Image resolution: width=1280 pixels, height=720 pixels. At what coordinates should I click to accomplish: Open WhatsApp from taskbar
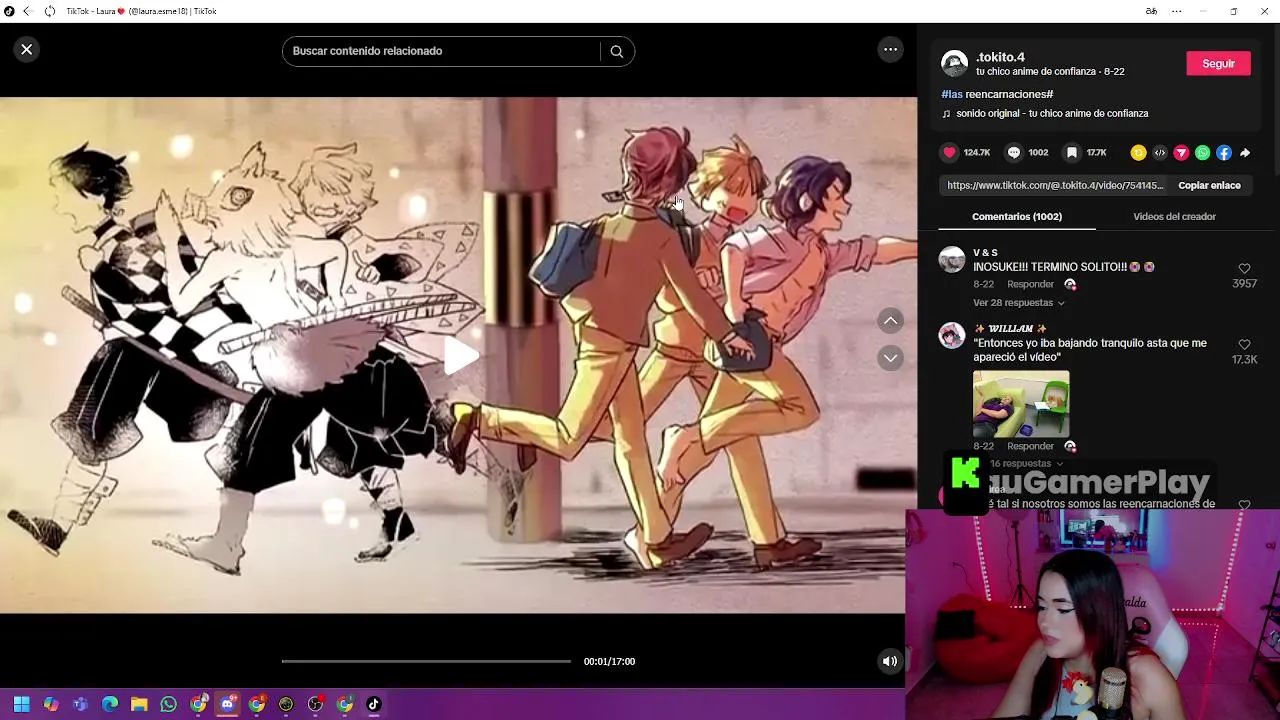(168, 704)
